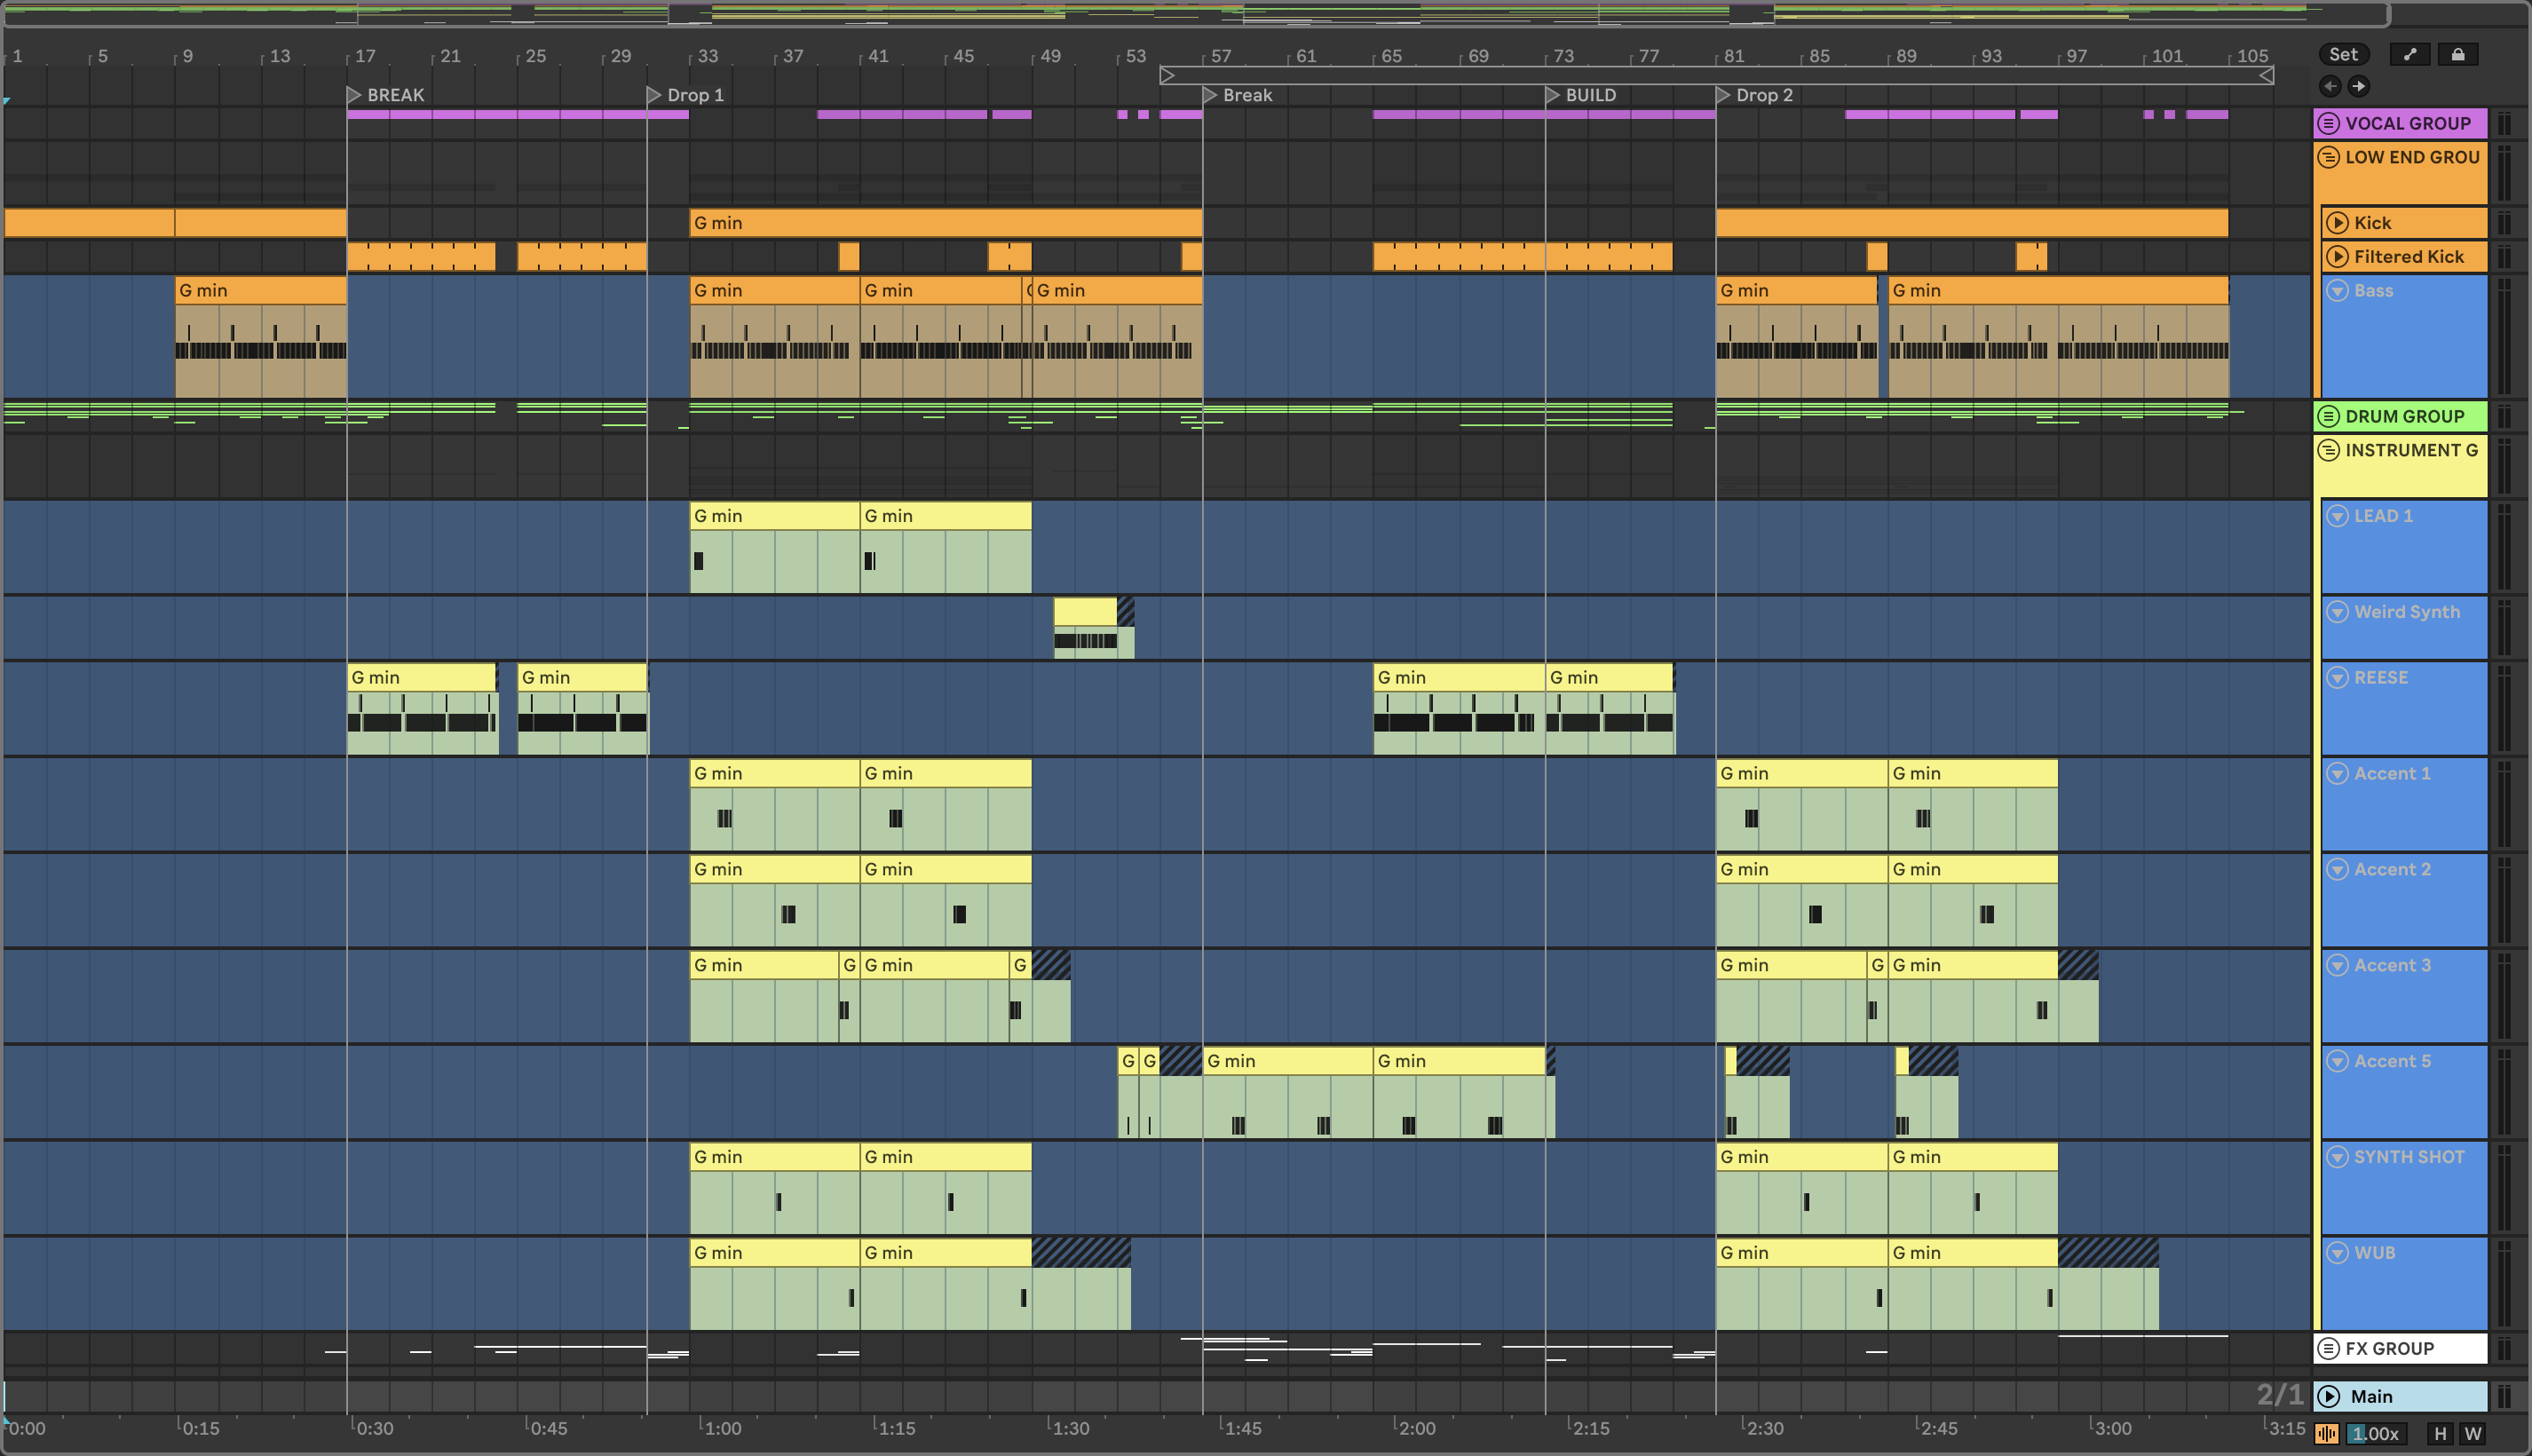Toggle the Automation Mode button
The width and height of the screenshot is (2532, 1456).
pos(2410,55)
